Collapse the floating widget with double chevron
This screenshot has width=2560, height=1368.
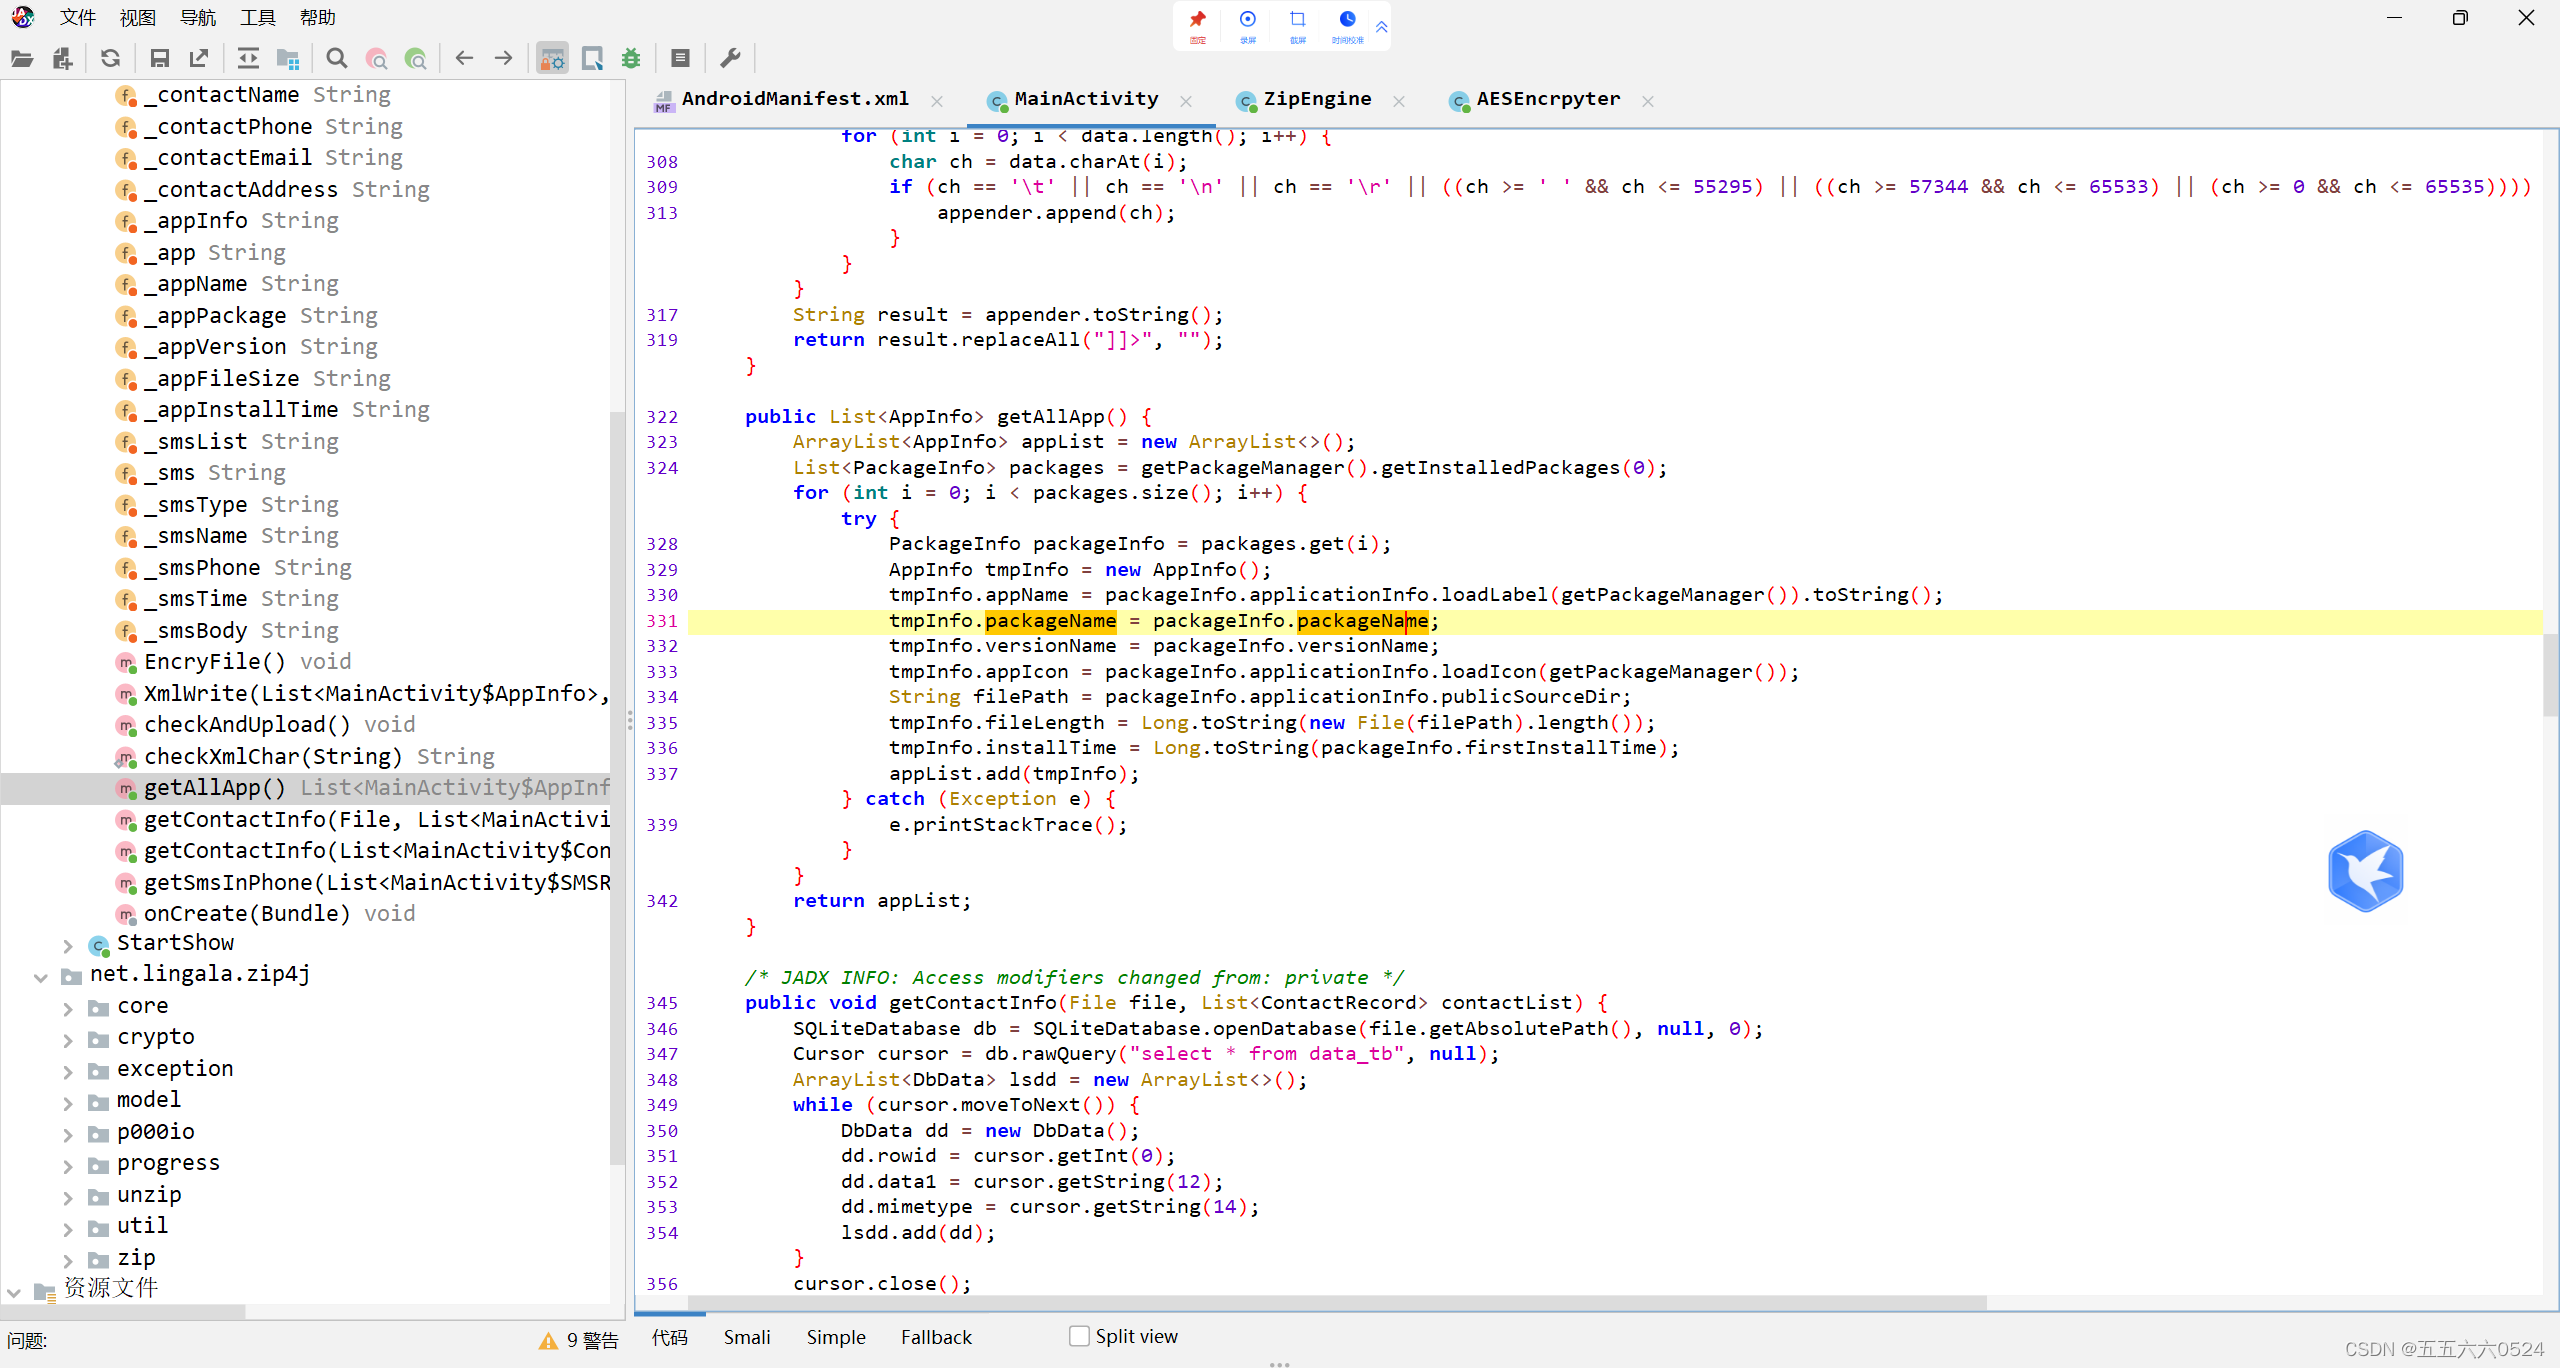(1381, 27)
